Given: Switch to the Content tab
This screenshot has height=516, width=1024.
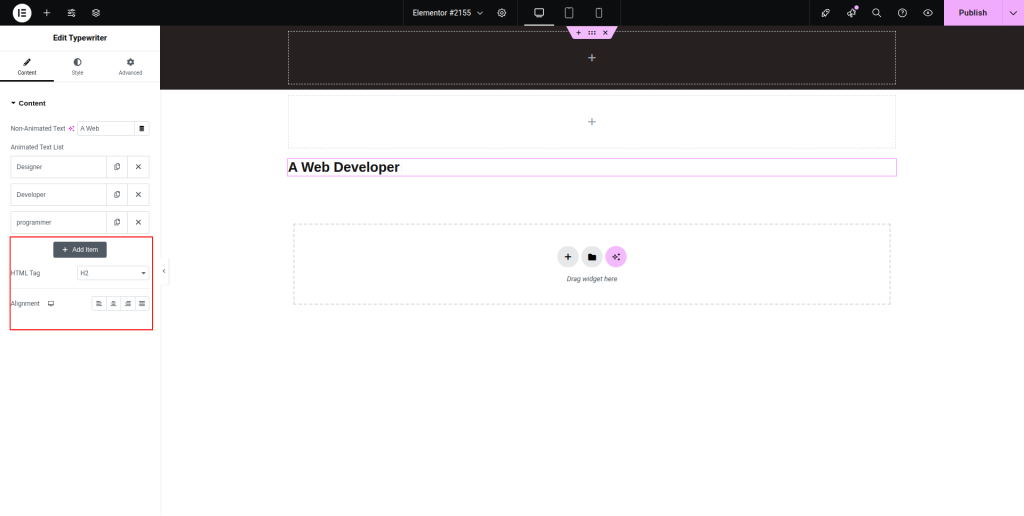Looking at the screenshot, I should pos(27,67).
